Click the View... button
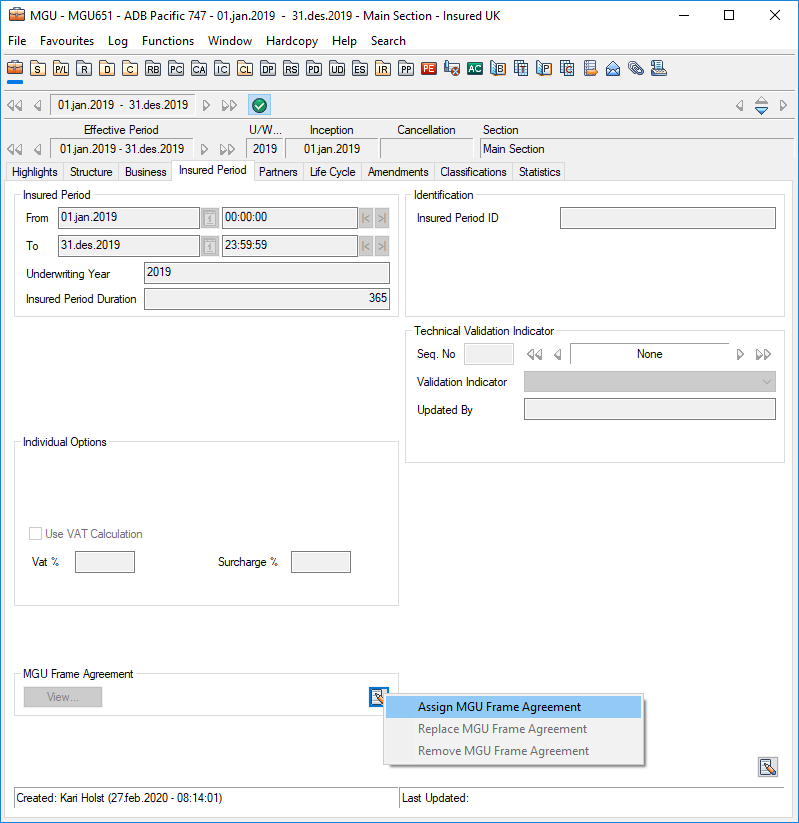Screen dimensions: 799x823 (x=63, y=697)
